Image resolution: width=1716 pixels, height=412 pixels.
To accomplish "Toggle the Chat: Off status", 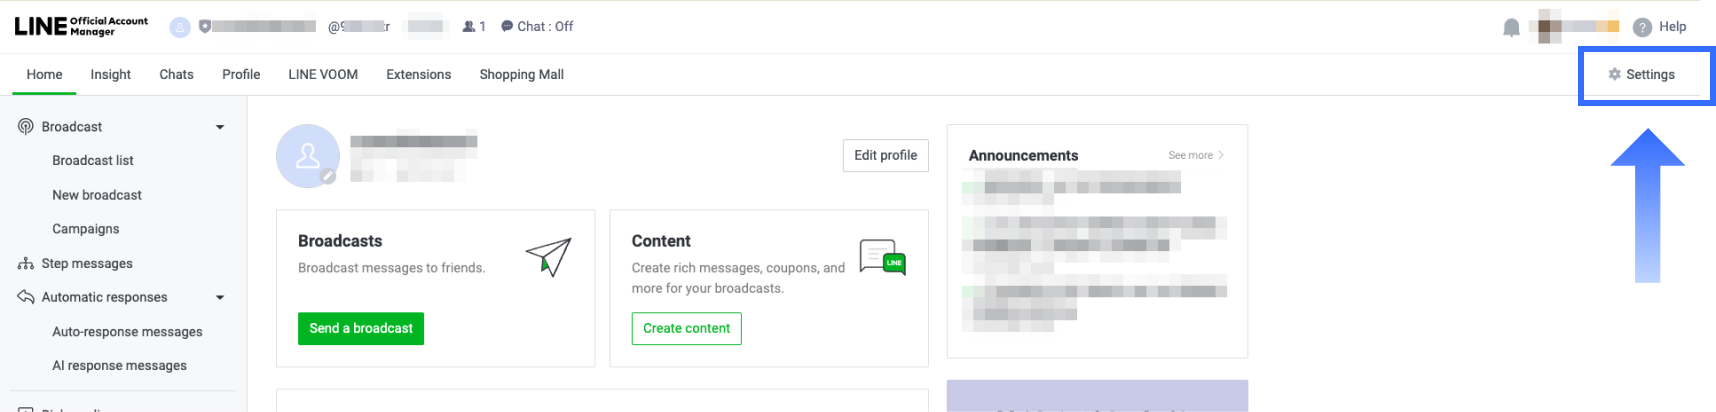I will 537,27.
